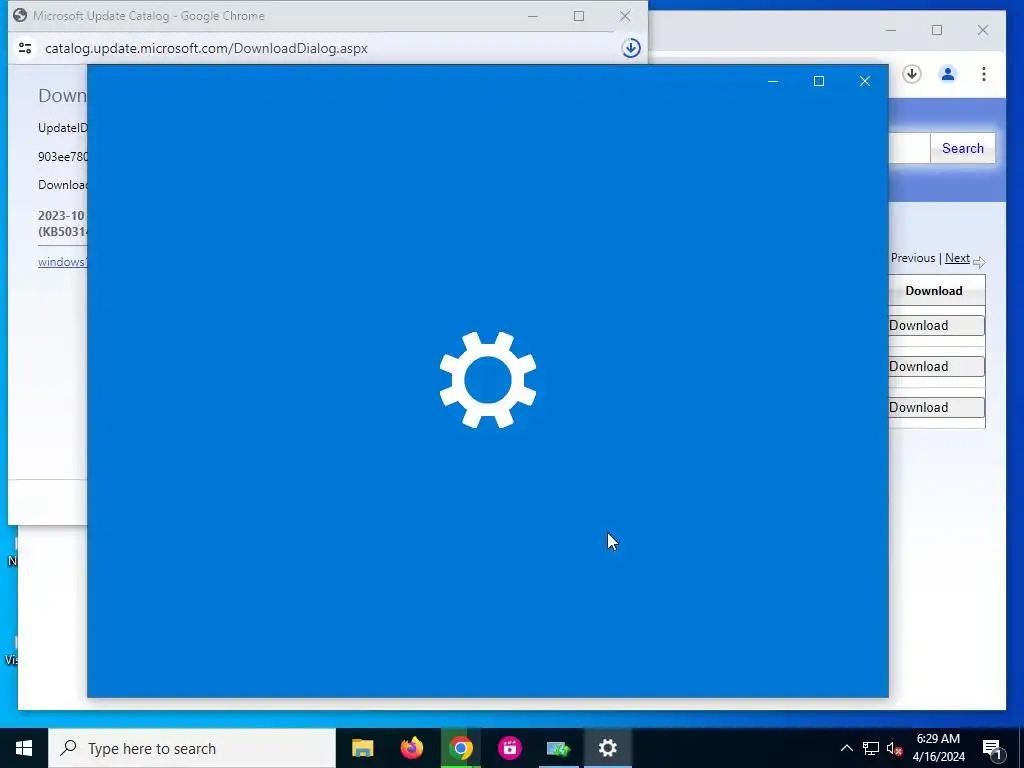Click the Download column header

tap(934, 291)
